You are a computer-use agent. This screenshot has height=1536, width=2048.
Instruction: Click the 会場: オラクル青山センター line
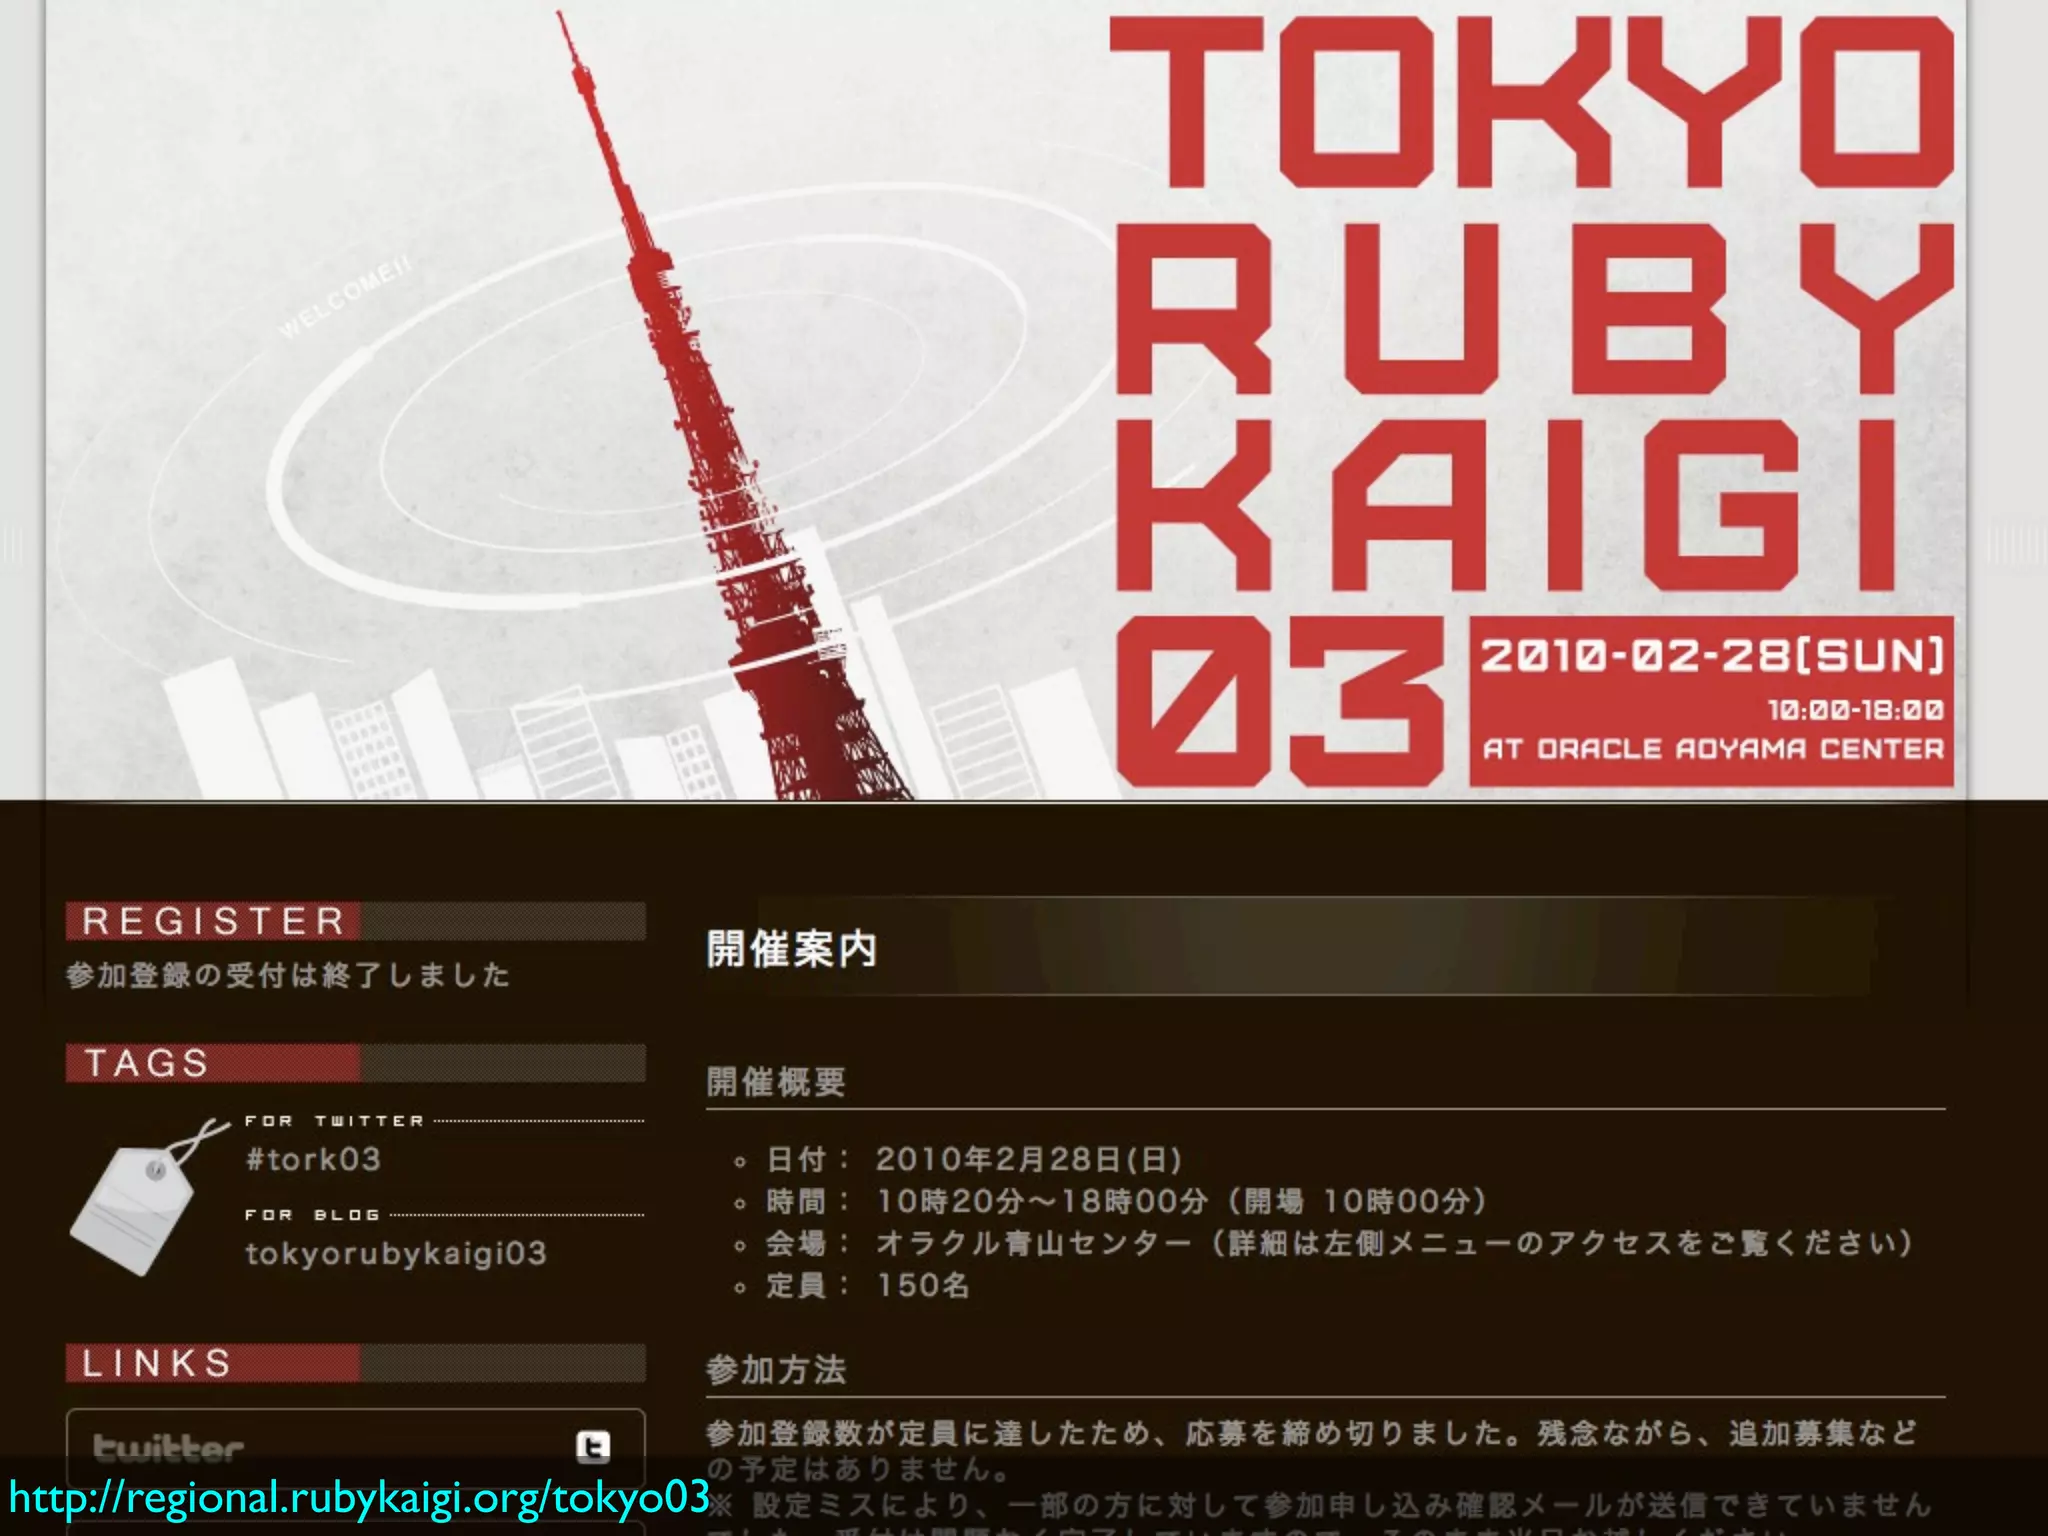click(x=1340, y=1243)
